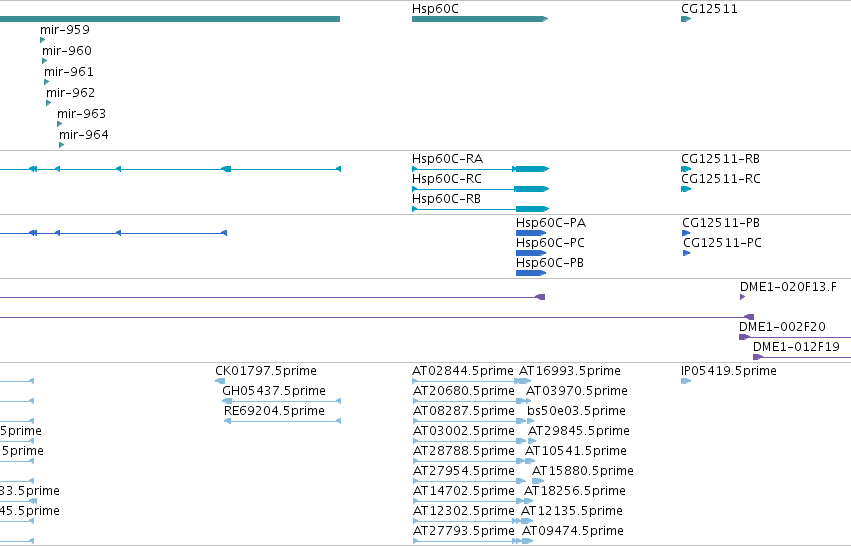
Task: Click the AT10541.5prime EST label
Action: (x=575, y=452)
